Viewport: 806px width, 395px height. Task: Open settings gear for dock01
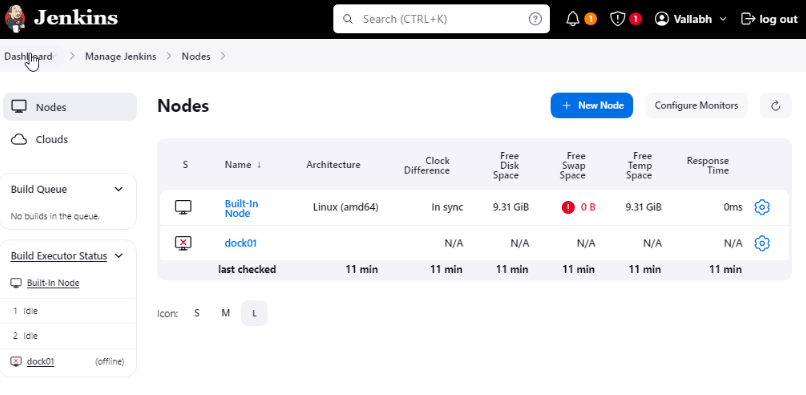coord(762,243)
